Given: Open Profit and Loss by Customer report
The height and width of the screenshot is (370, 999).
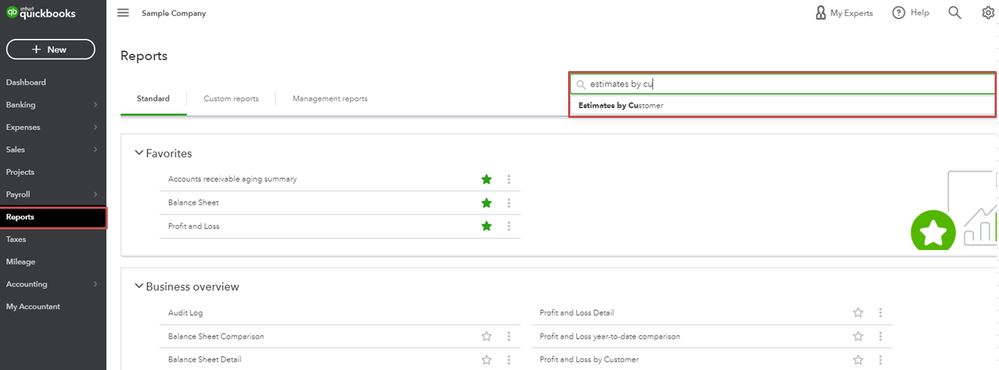Looking at the screenshot, I should (589, 359).
